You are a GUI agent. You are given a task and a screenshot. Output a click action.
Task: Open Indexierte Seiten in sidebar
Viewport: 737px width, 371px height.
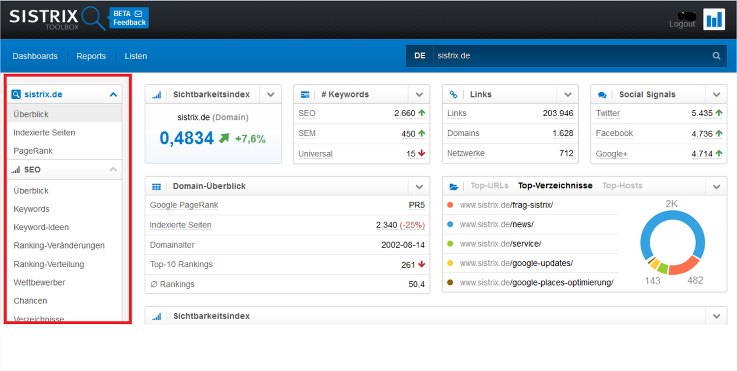44,133
